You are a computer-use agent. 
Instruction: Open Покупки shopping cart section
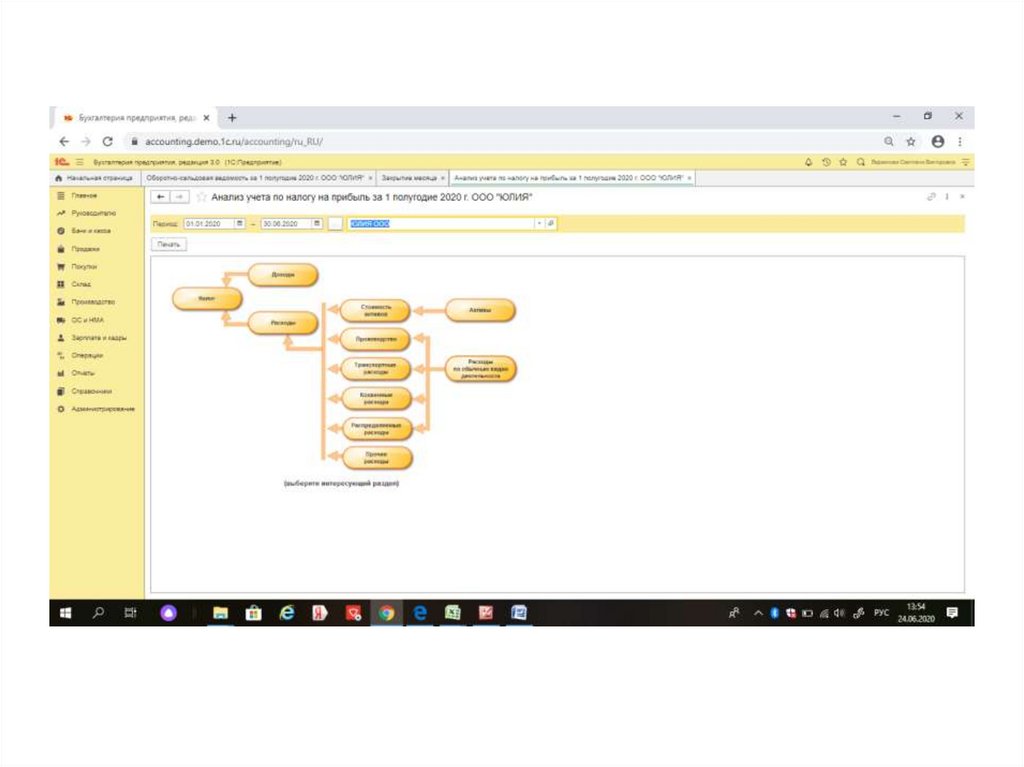pyautogui.click(x=84, y=267)
